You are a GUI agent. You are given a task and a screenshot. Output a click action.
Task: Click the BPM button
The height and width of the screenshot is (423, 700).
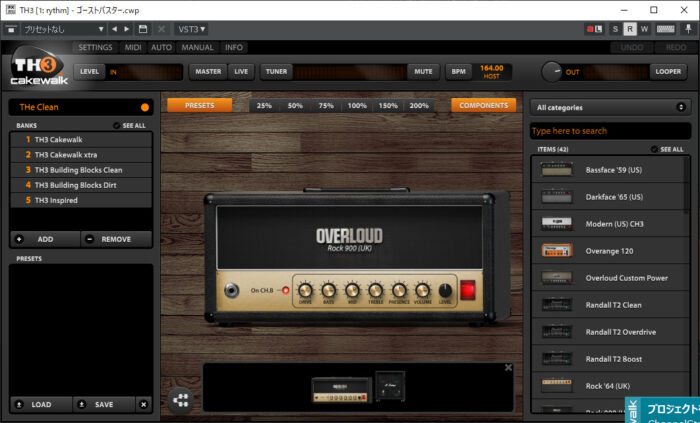click(x=458, y=72)
